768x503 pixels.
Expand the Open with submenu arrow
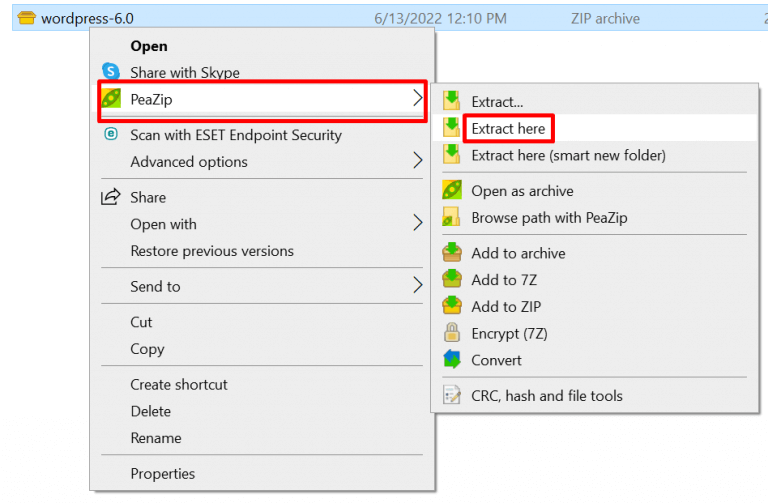[417, 224]
